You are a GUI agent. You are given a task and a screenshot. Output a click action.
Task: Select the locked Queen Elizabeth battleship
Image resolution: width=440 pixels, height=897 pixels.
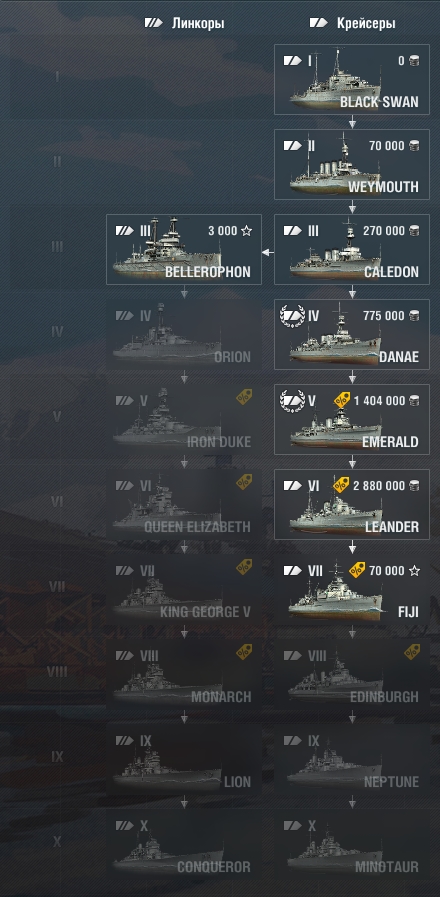pos(184,504)
